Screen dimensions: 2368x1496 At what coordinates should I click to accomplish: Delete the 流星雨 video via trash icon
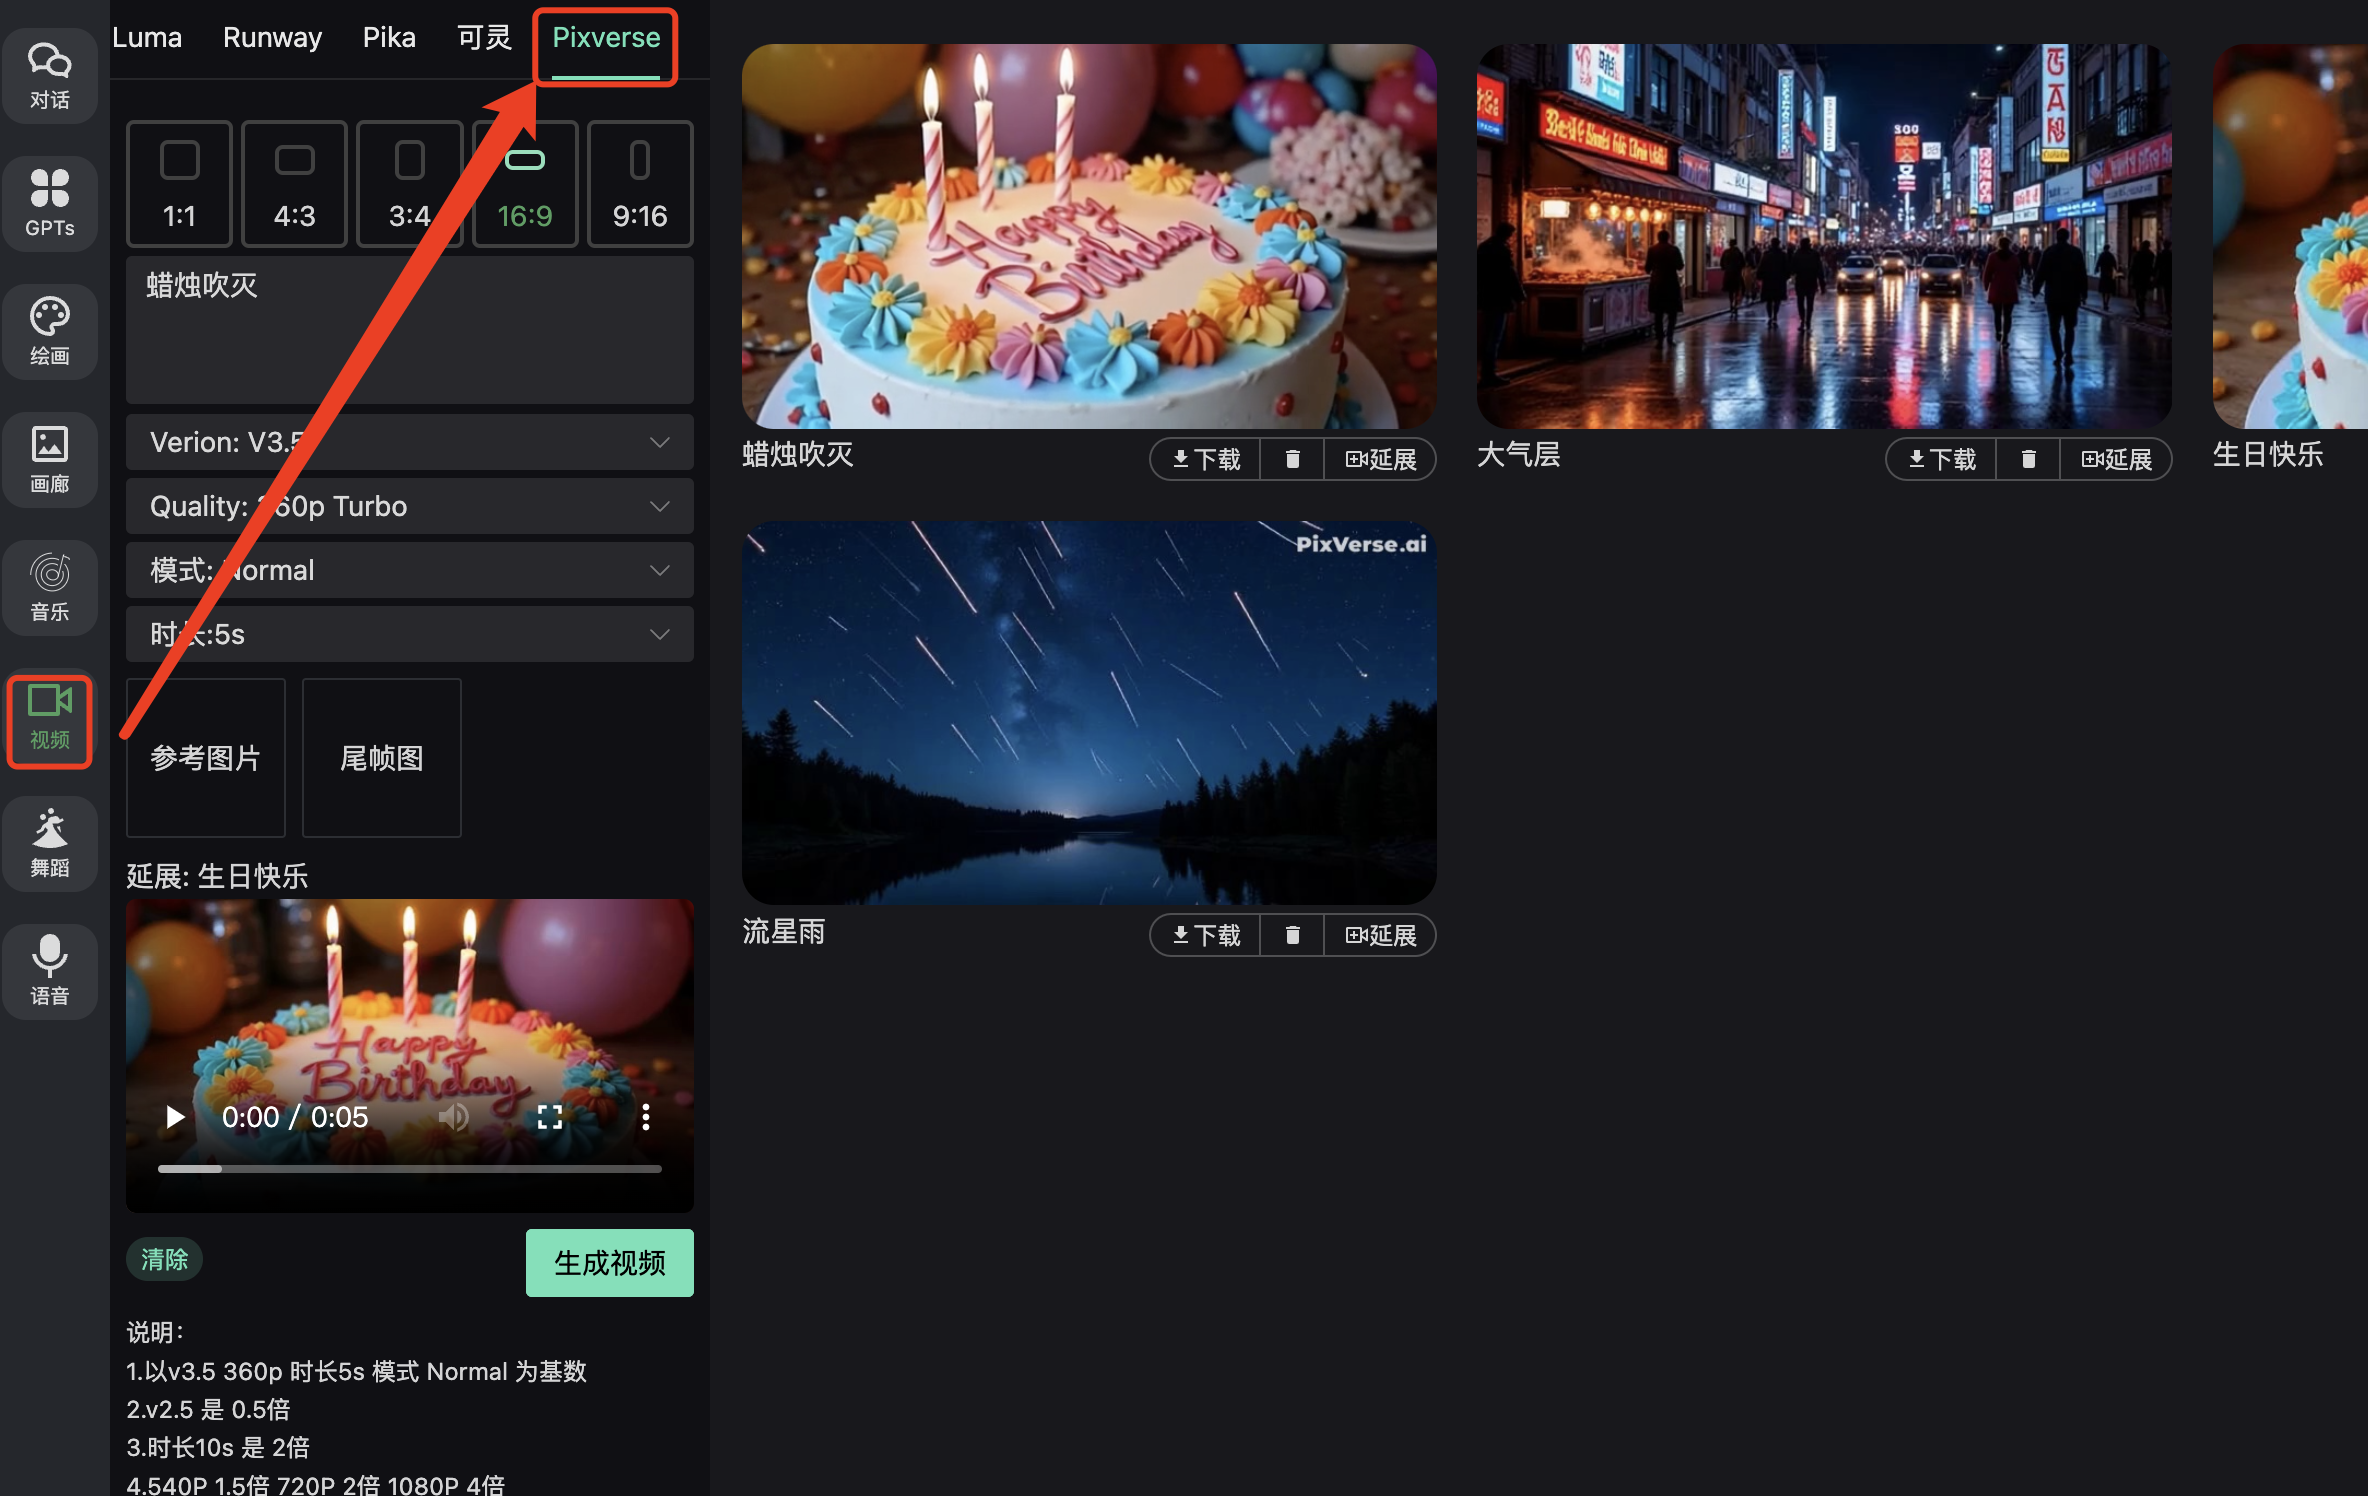pyautogui.click(x=1291, y=934)
